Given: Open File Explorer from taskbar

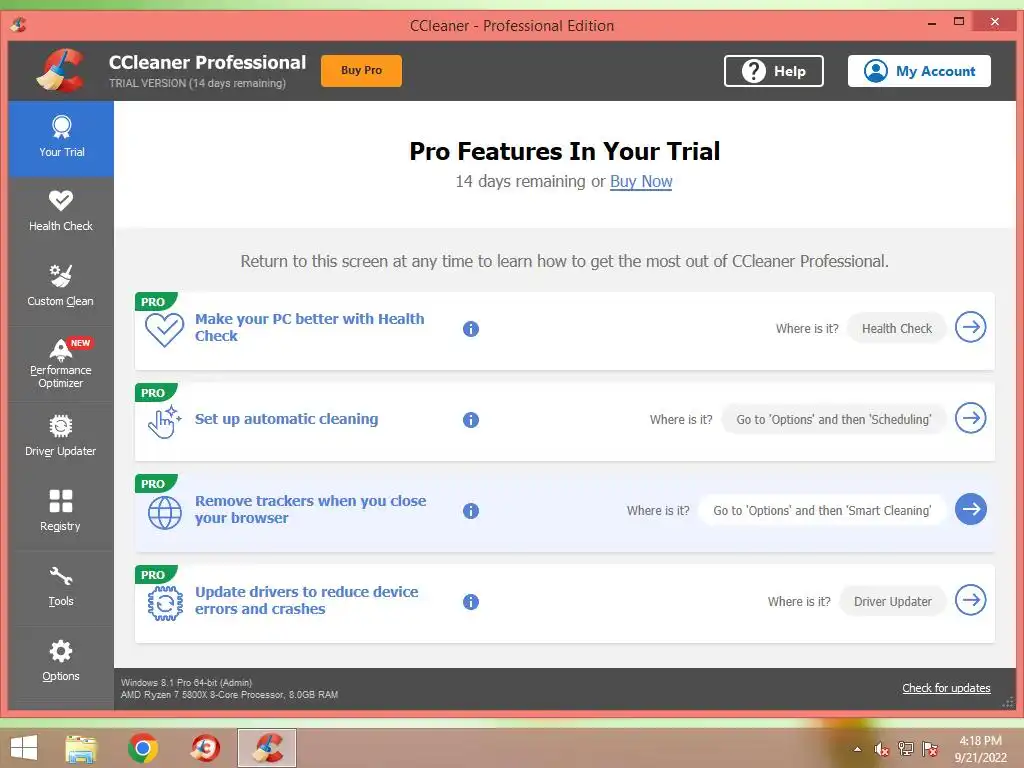Looking at the screenshot, I should 81,748.
